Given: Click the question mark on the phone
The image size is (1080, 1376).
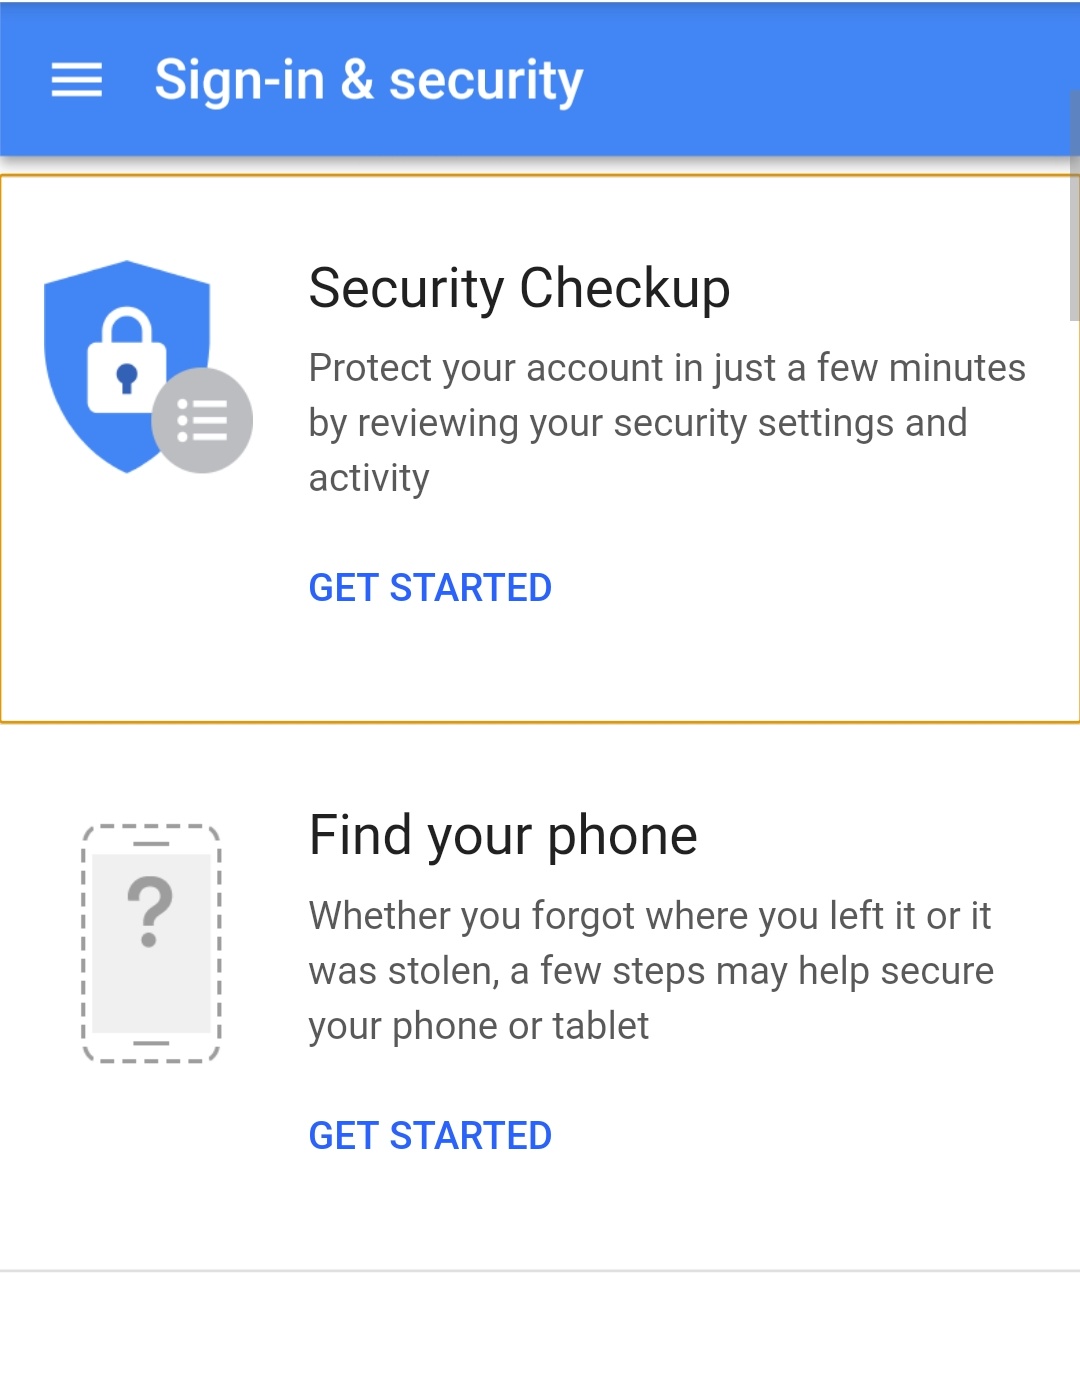Looking at the screenshot, I should point(150,911).
